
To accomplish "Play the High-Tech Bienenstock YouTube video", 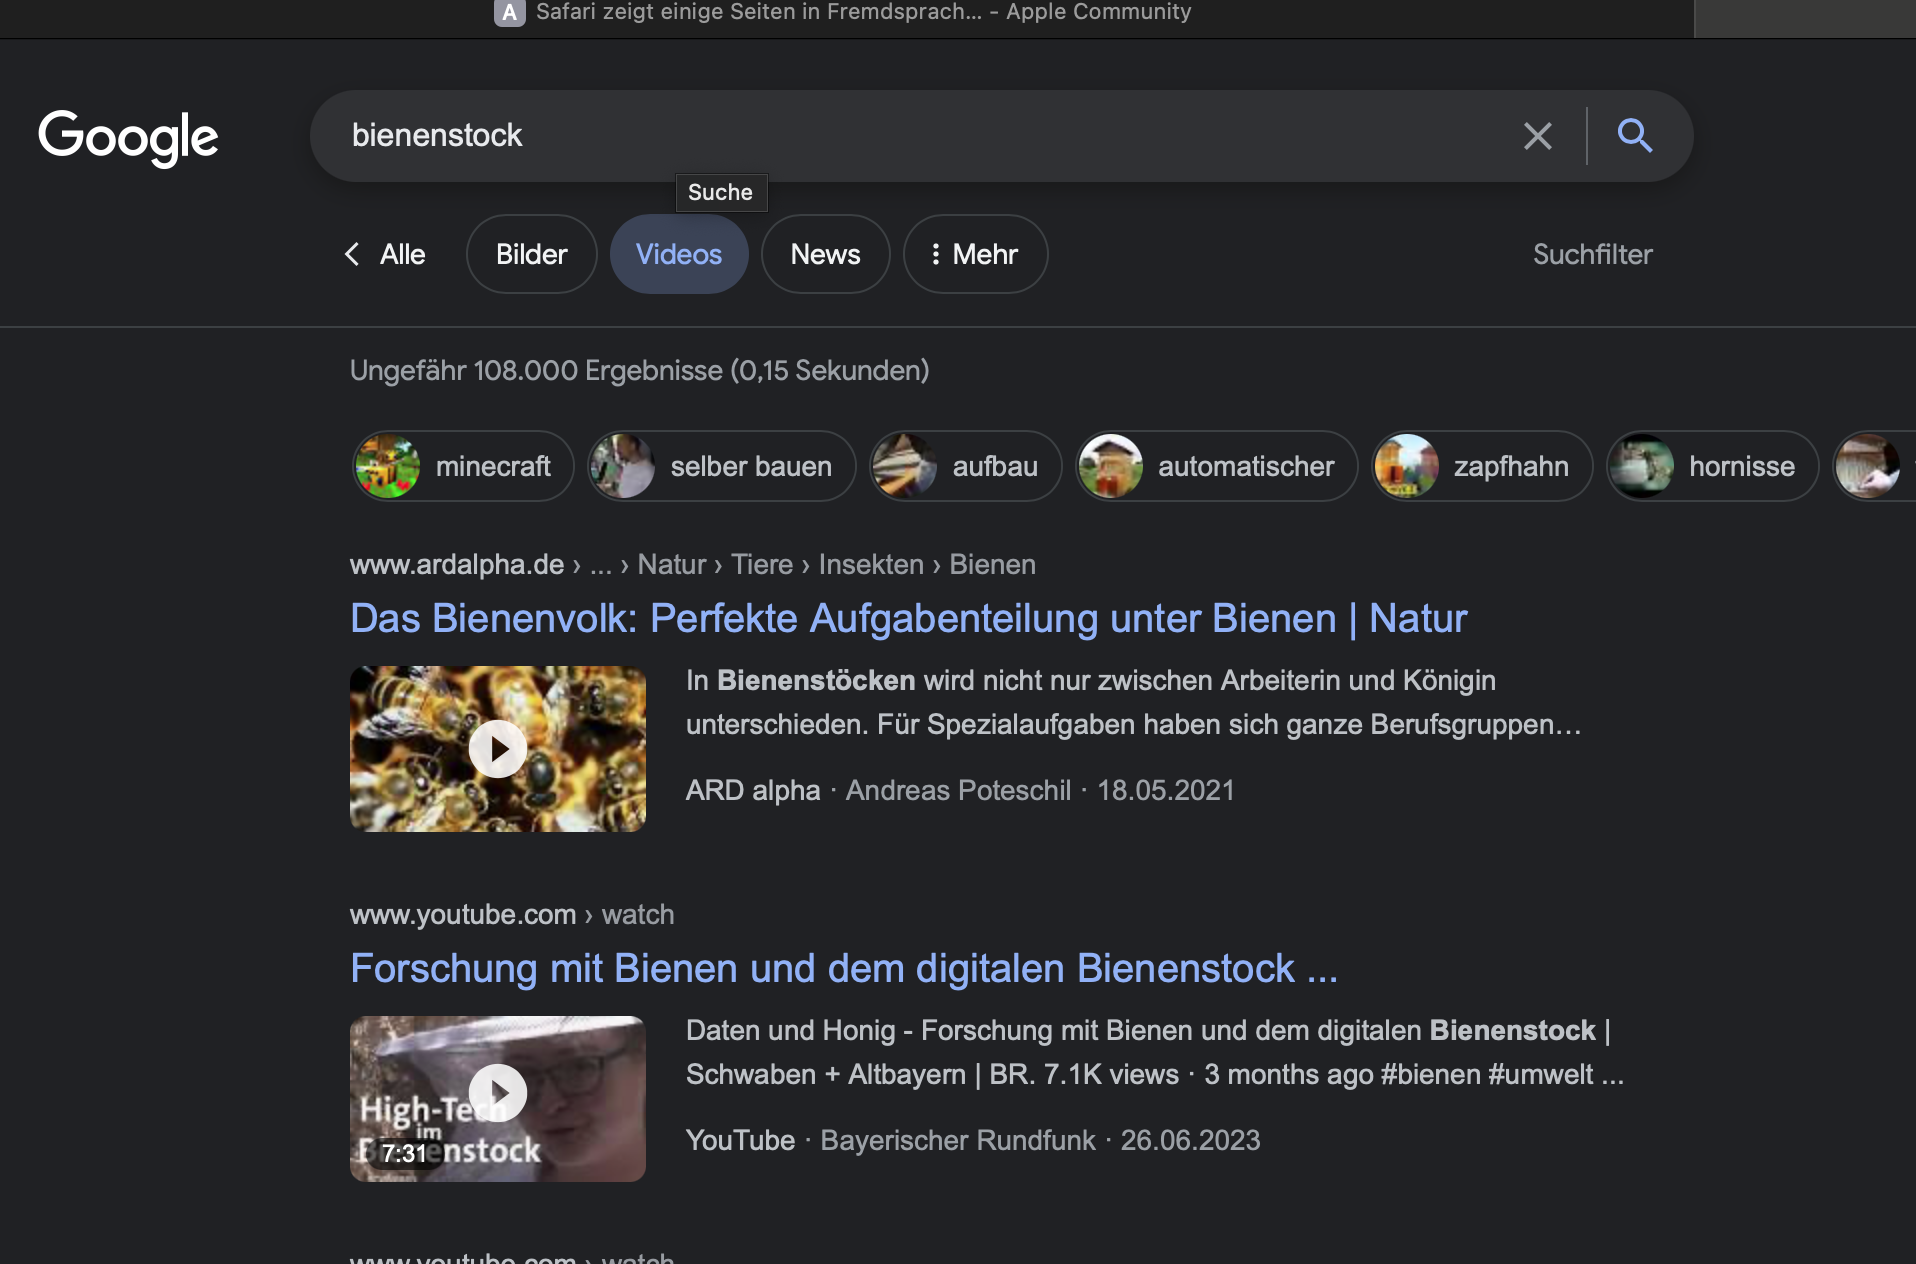I will (498, 1099).
